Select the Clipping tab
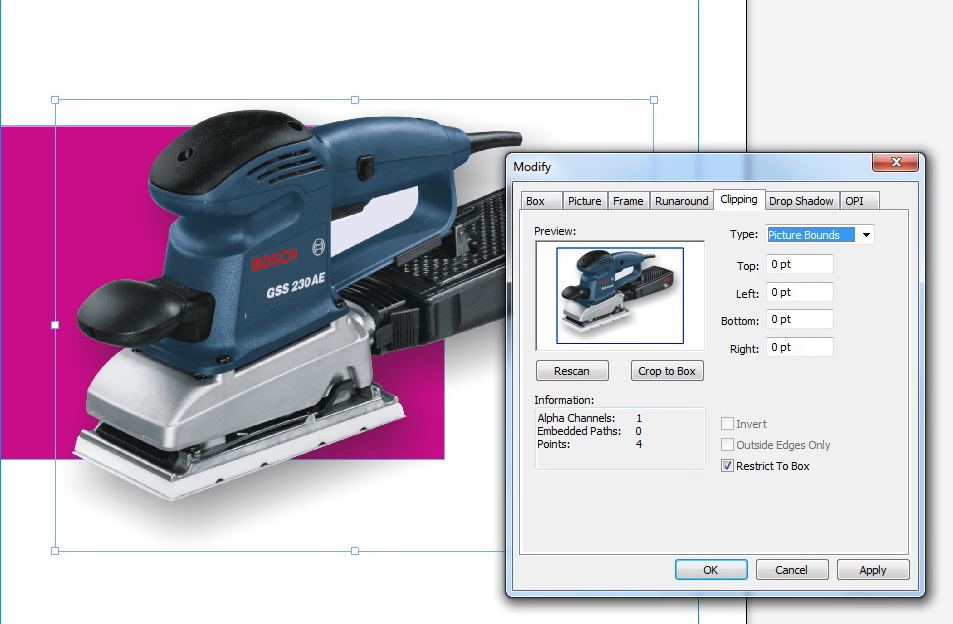Screen dimensions: 953x624 [738, 199]
